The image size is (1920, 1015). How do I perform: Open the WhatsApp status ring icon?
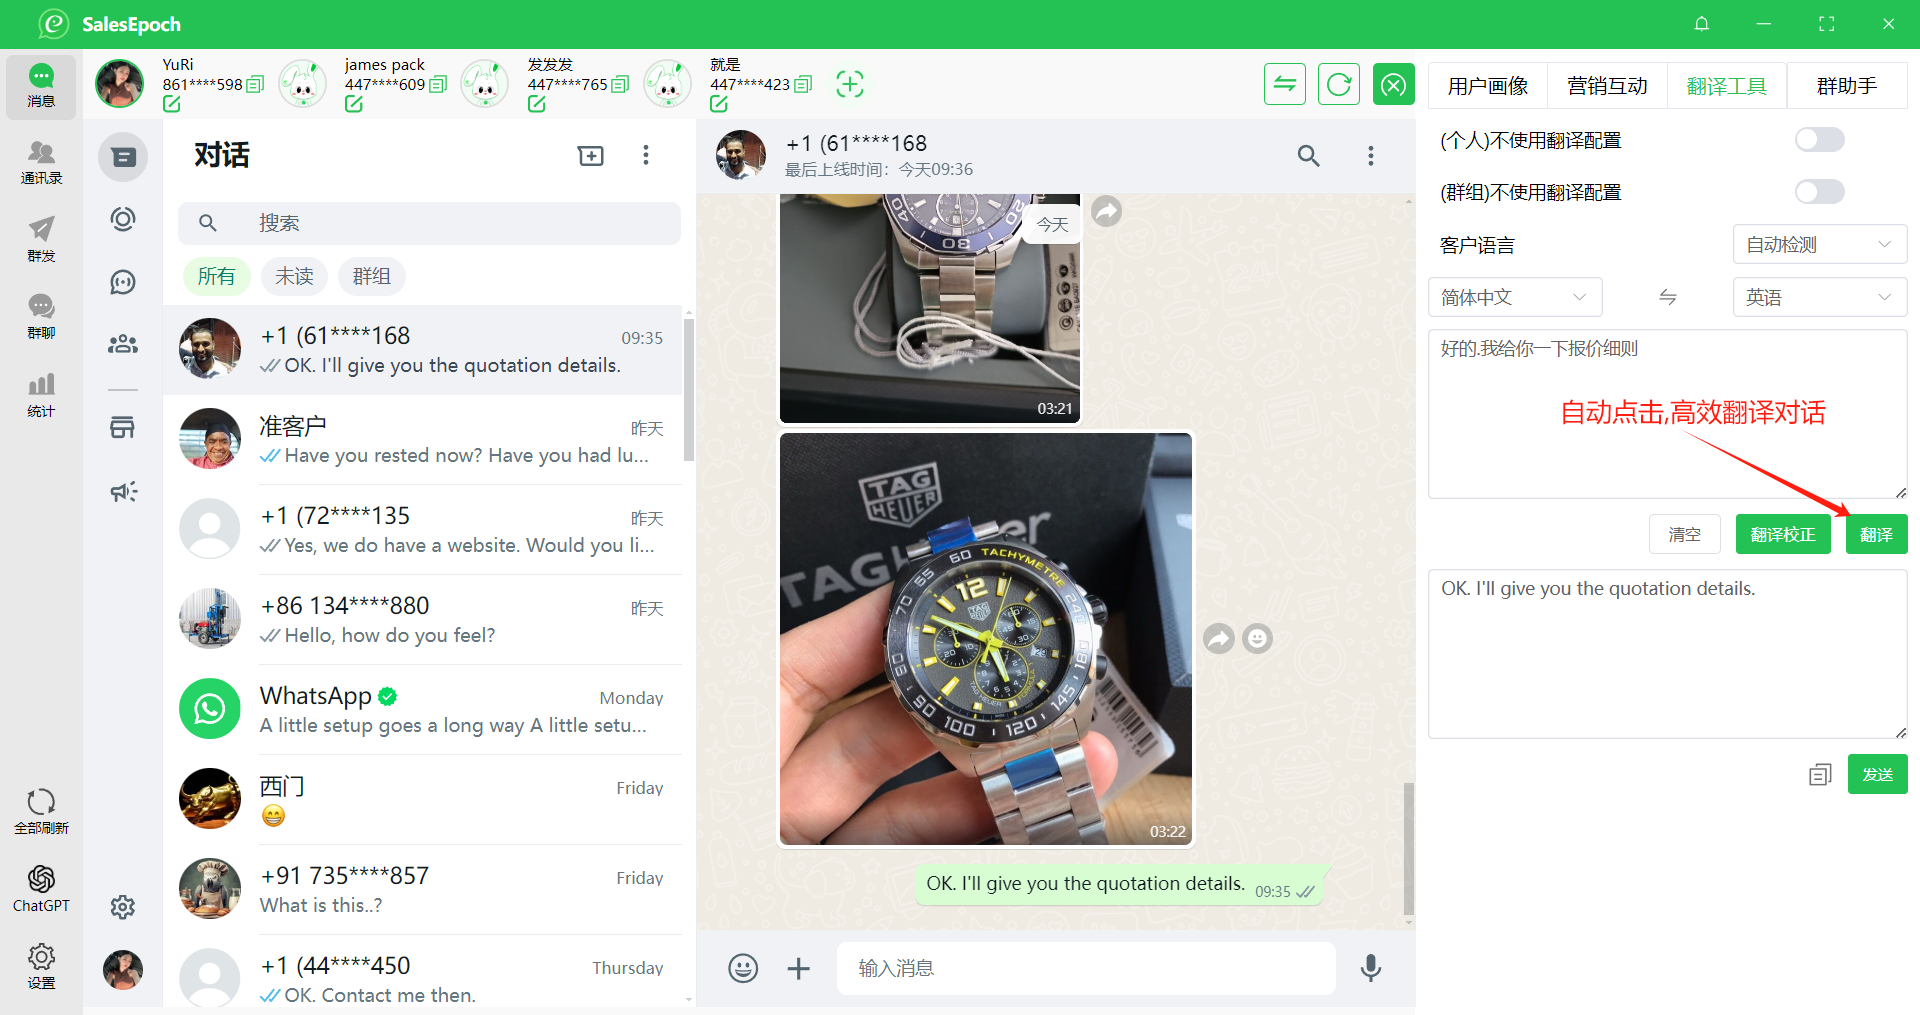click(x=123, y=219)
